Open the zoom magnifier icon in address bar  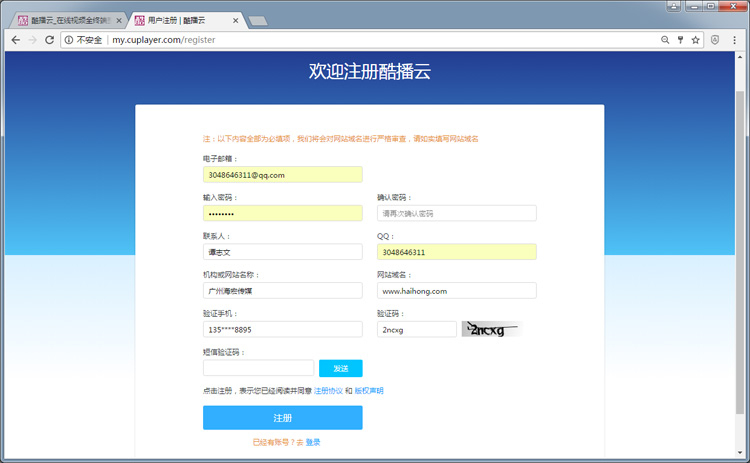665,40
